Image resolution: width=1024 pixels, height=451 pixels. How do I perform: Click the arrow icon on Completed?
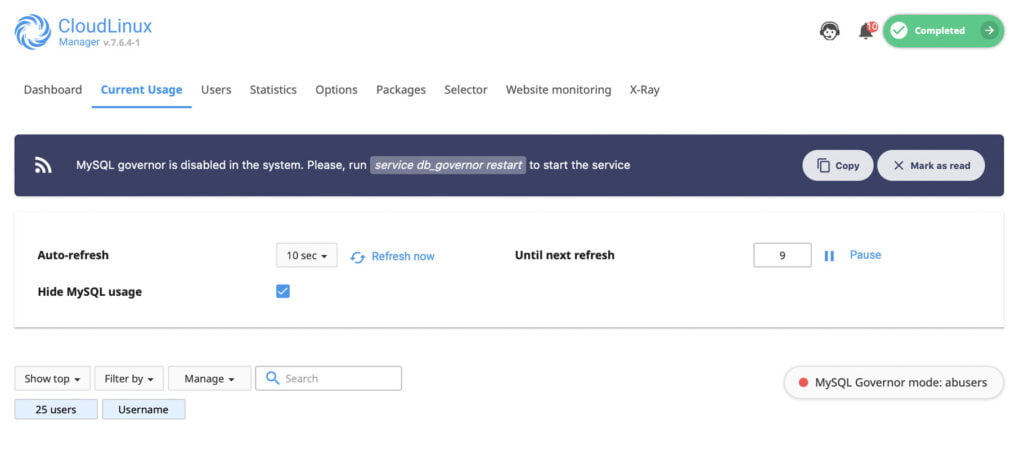[989, 31]
